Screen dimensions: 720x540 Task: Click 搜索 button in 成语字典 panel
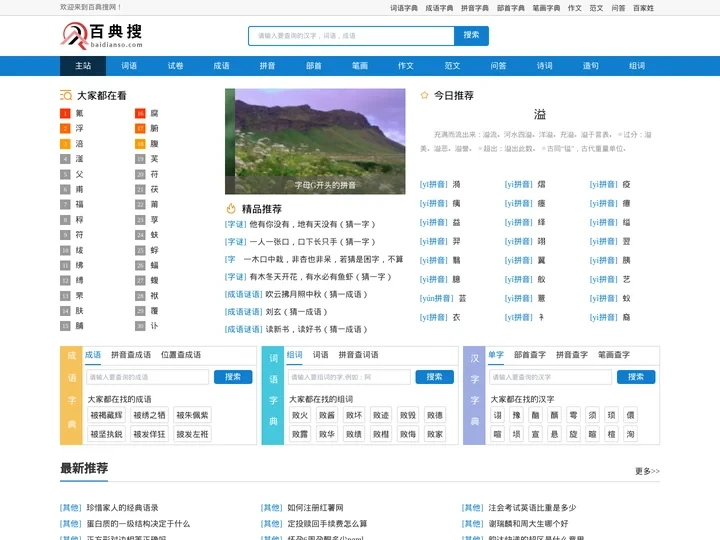point(233,377)
